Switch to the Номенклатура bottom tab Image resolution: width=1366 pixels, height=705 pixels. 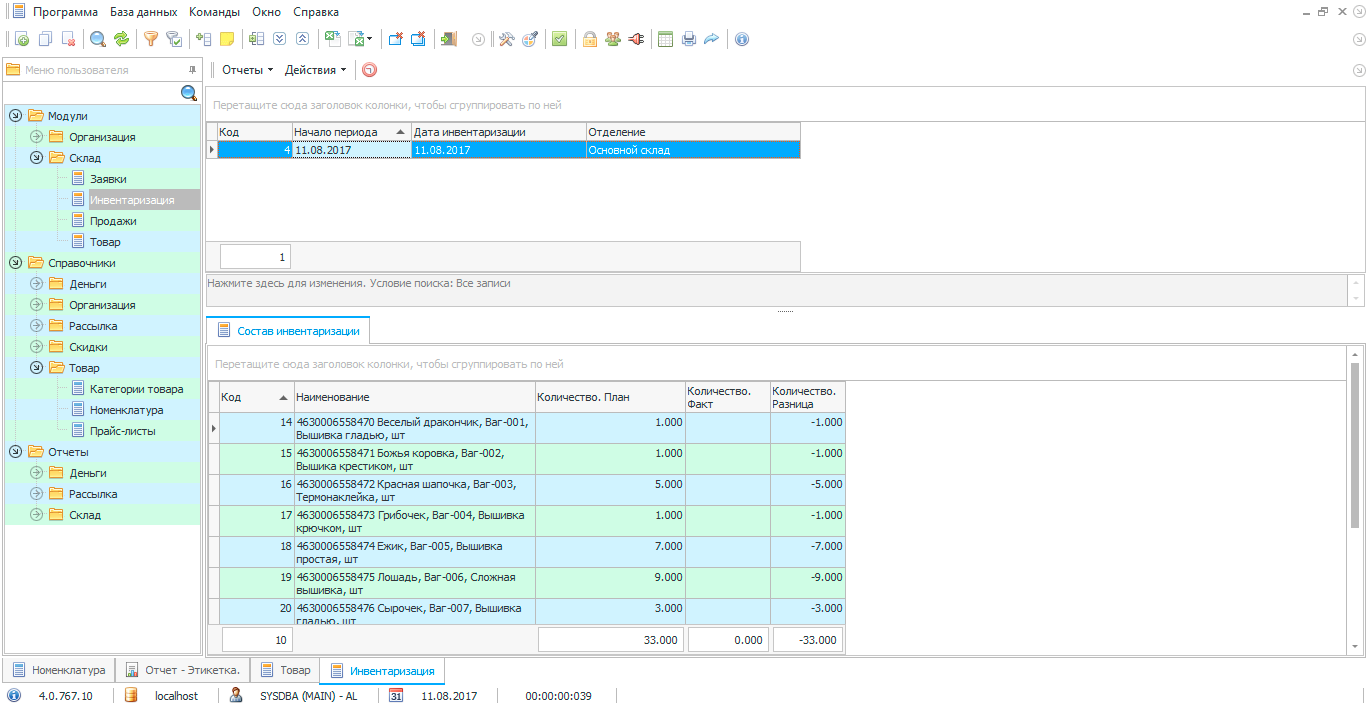pyautogui.click(x=59, y=670)
